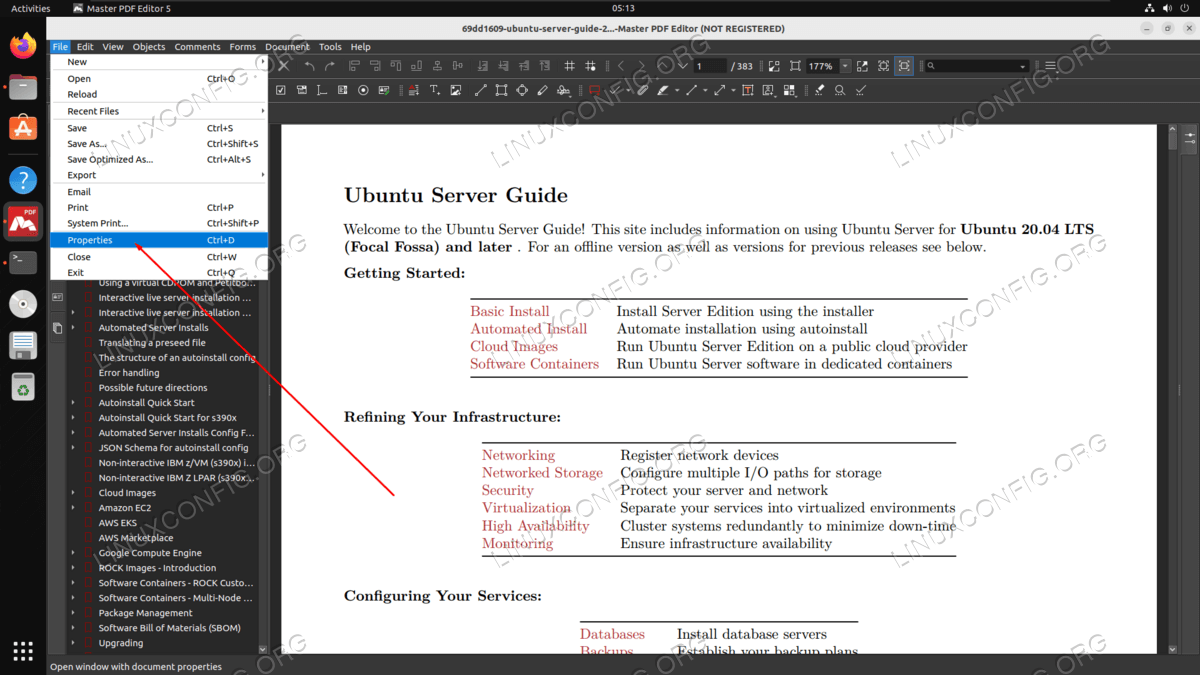
Task: Open the search box dropdown arrow
Action: [1022, 67]
